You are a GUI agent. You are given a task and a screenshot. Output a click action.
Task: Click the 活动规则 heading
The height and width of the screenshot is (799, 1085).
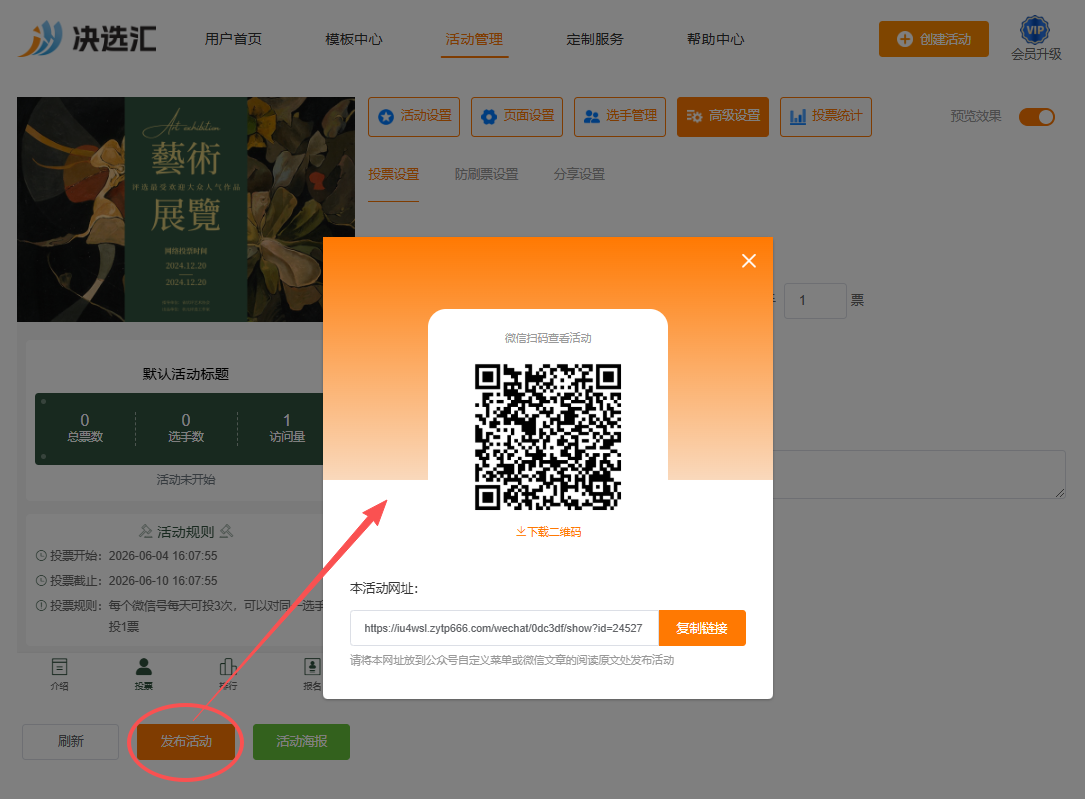click(185, 532)
